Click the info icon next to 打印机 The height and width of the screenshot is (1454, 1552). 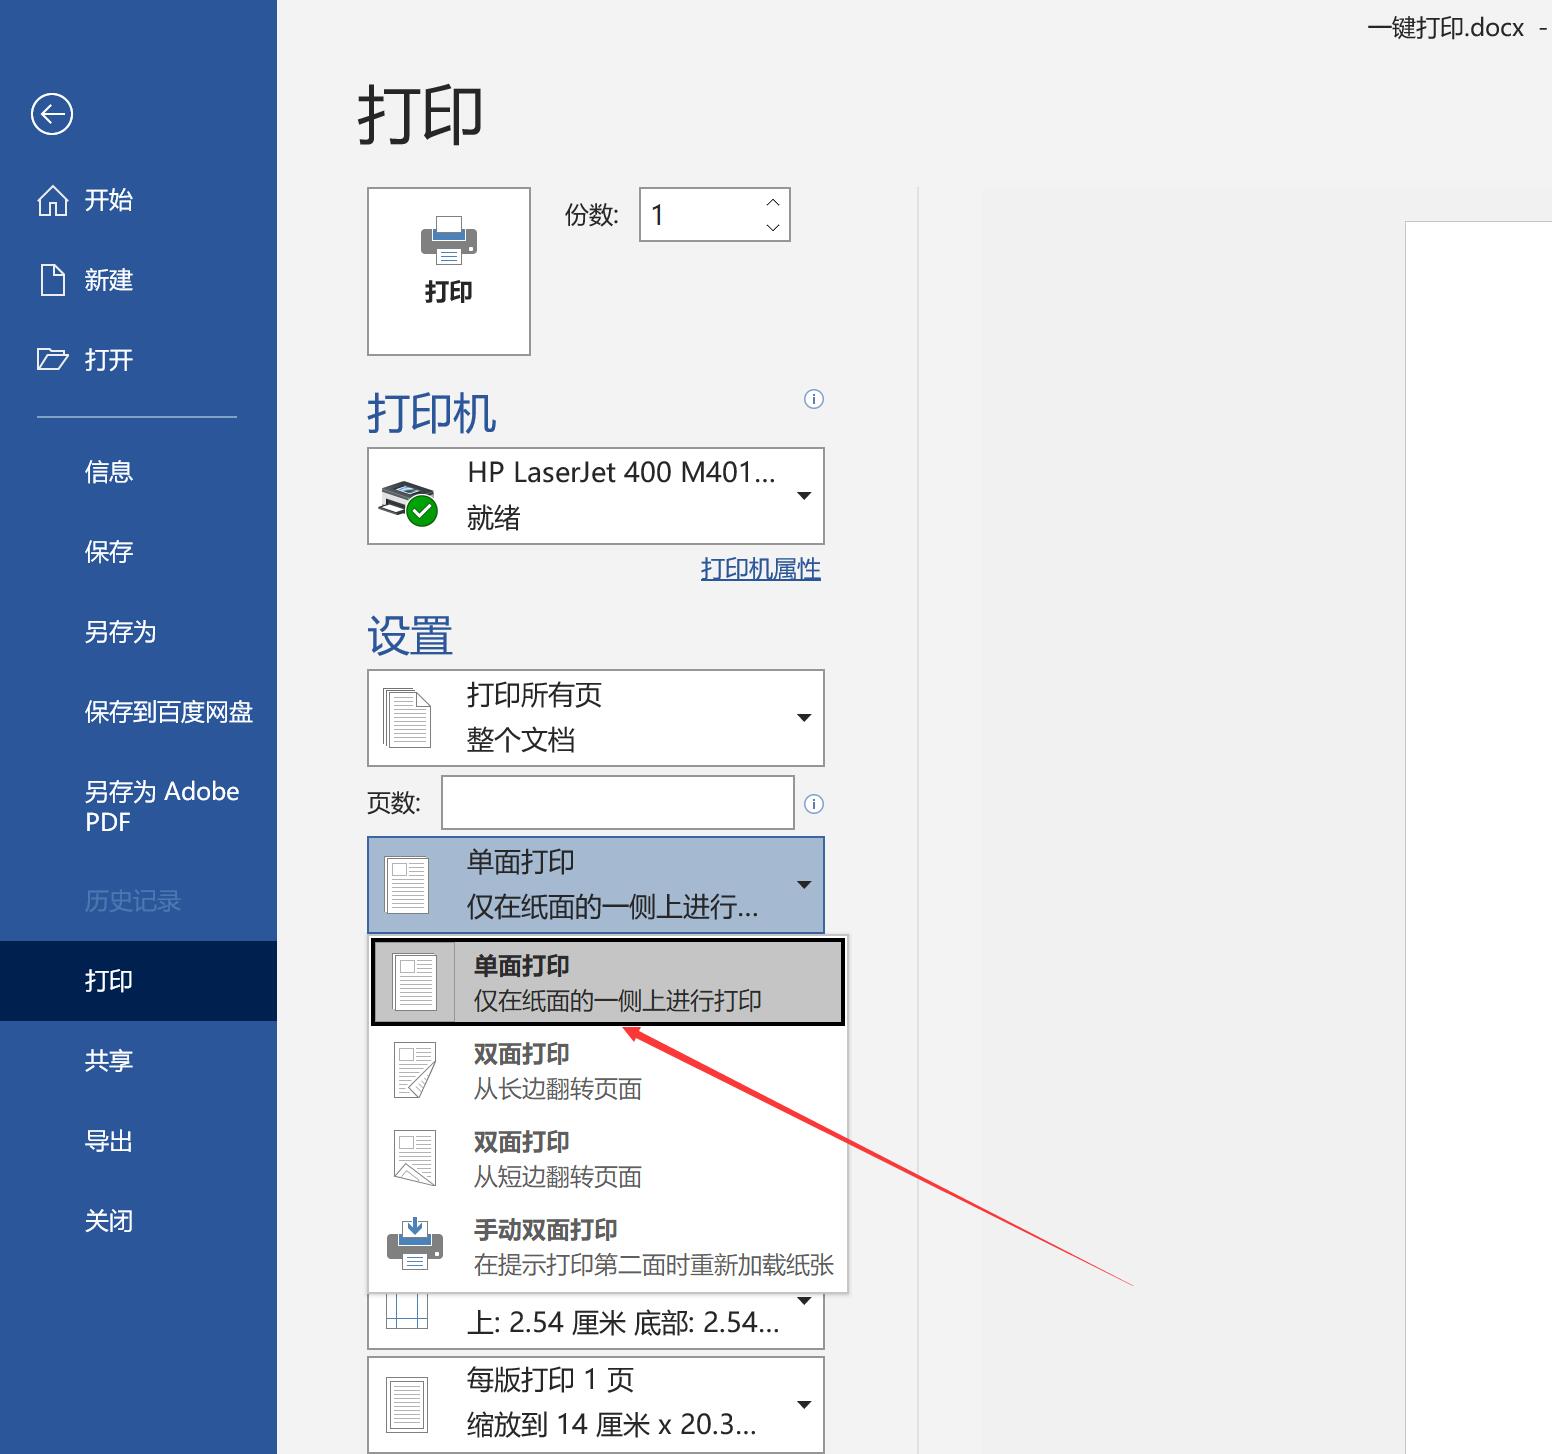814,399
